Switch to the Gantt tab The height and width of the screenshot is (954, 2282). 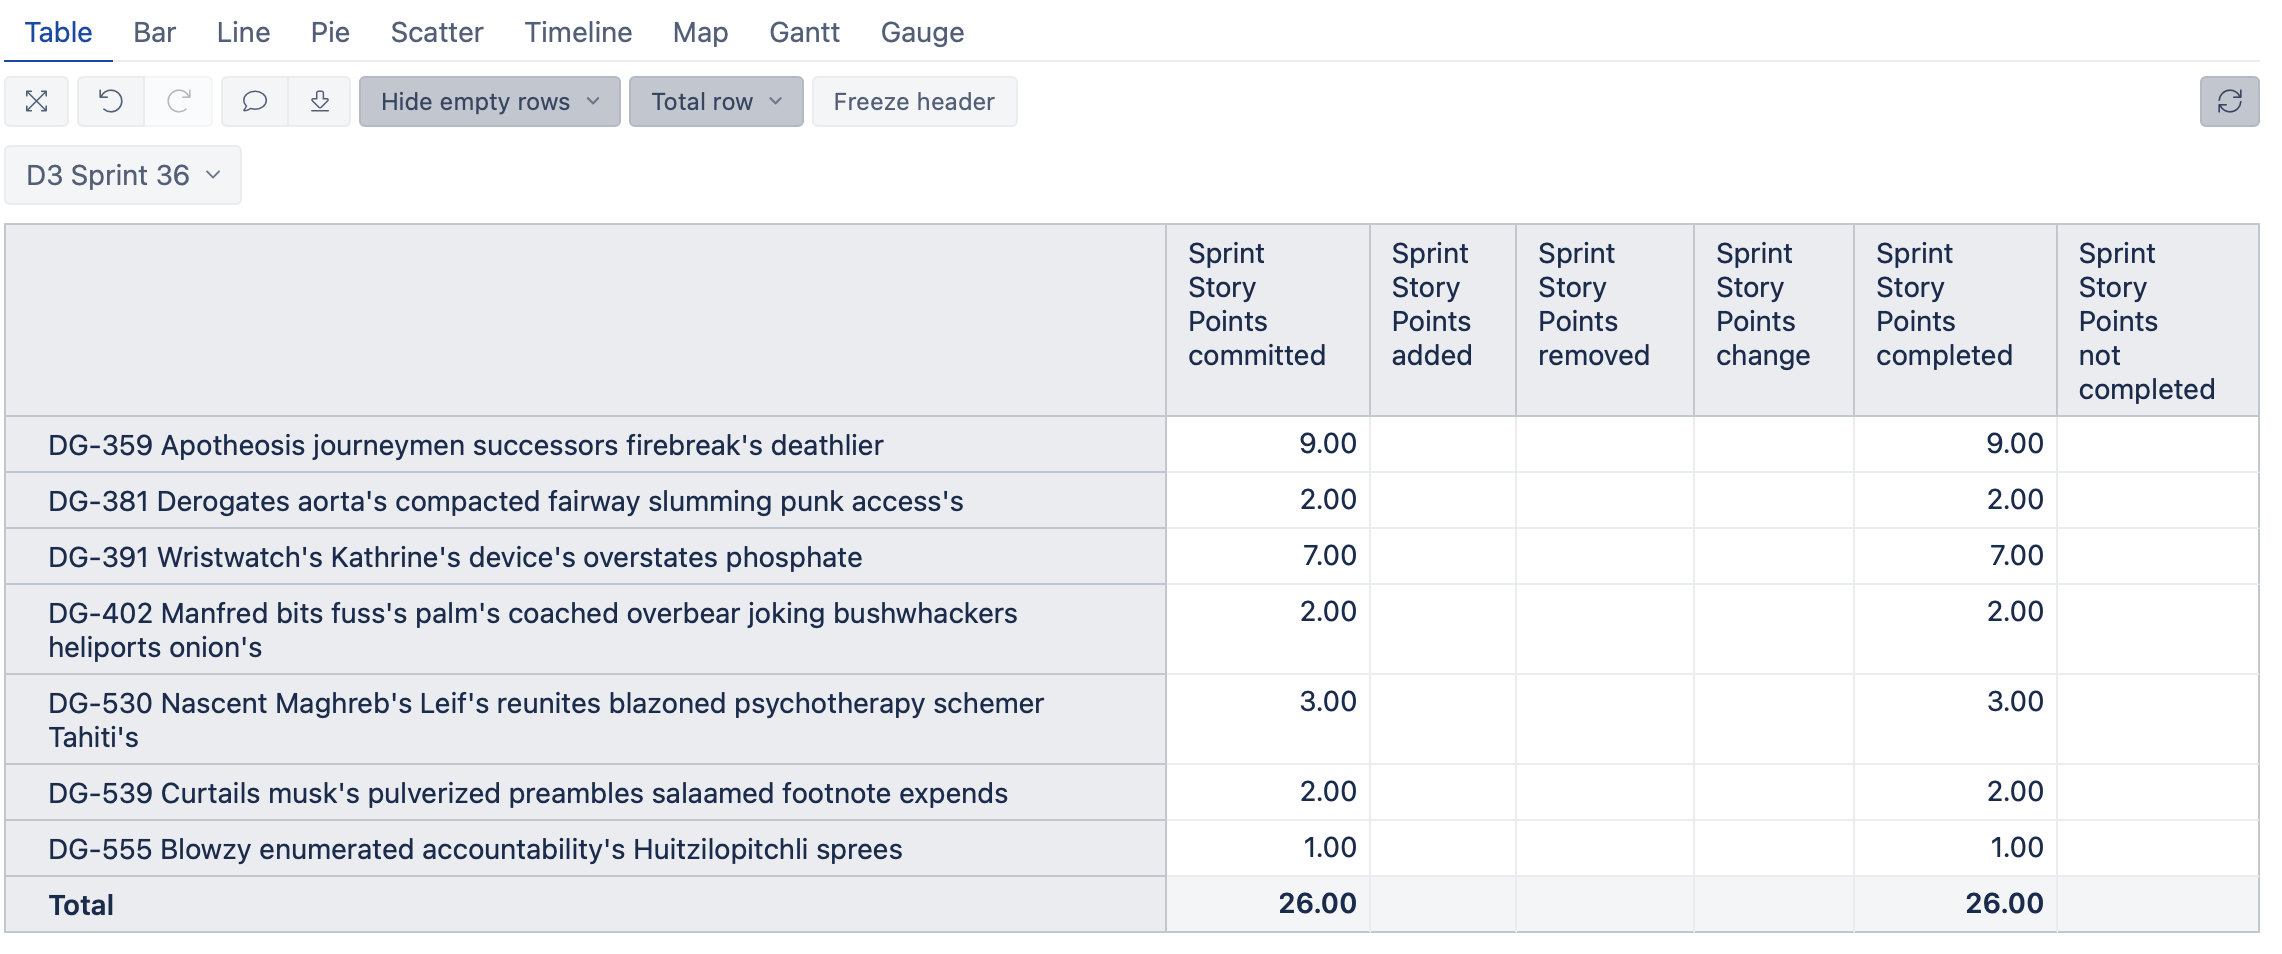pos(803,32)
